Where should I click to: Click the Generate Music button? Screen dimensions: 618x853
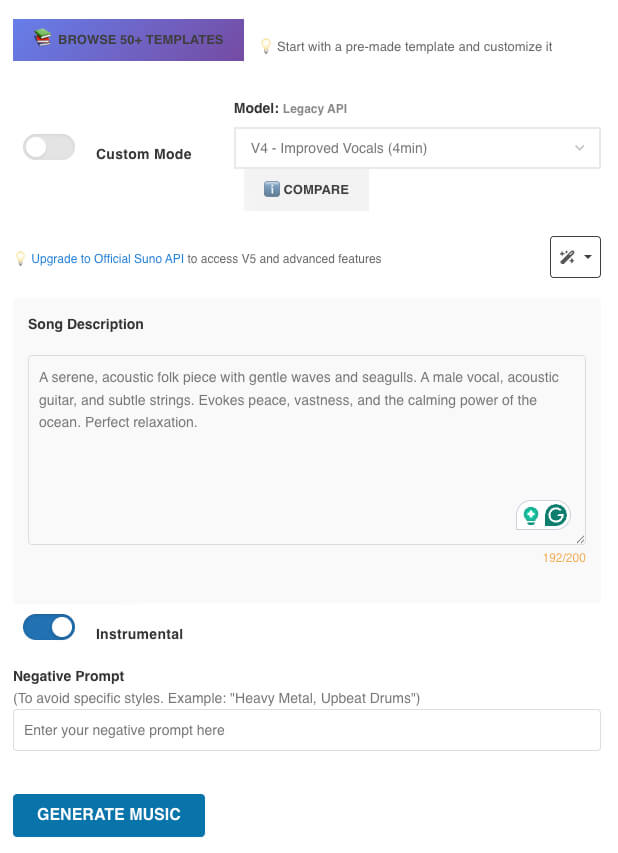[x=109, y=814]
